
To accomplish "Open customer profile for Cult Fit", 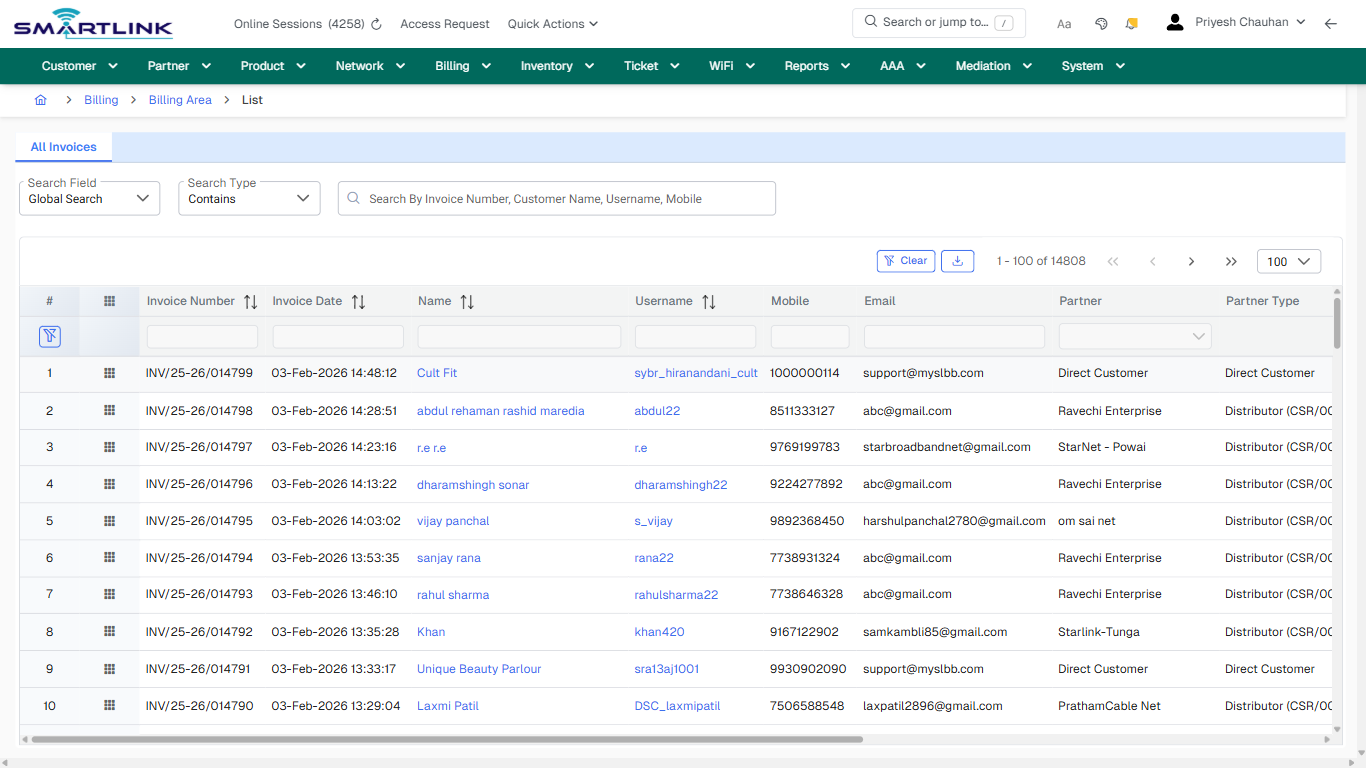I will click(437, 373).
